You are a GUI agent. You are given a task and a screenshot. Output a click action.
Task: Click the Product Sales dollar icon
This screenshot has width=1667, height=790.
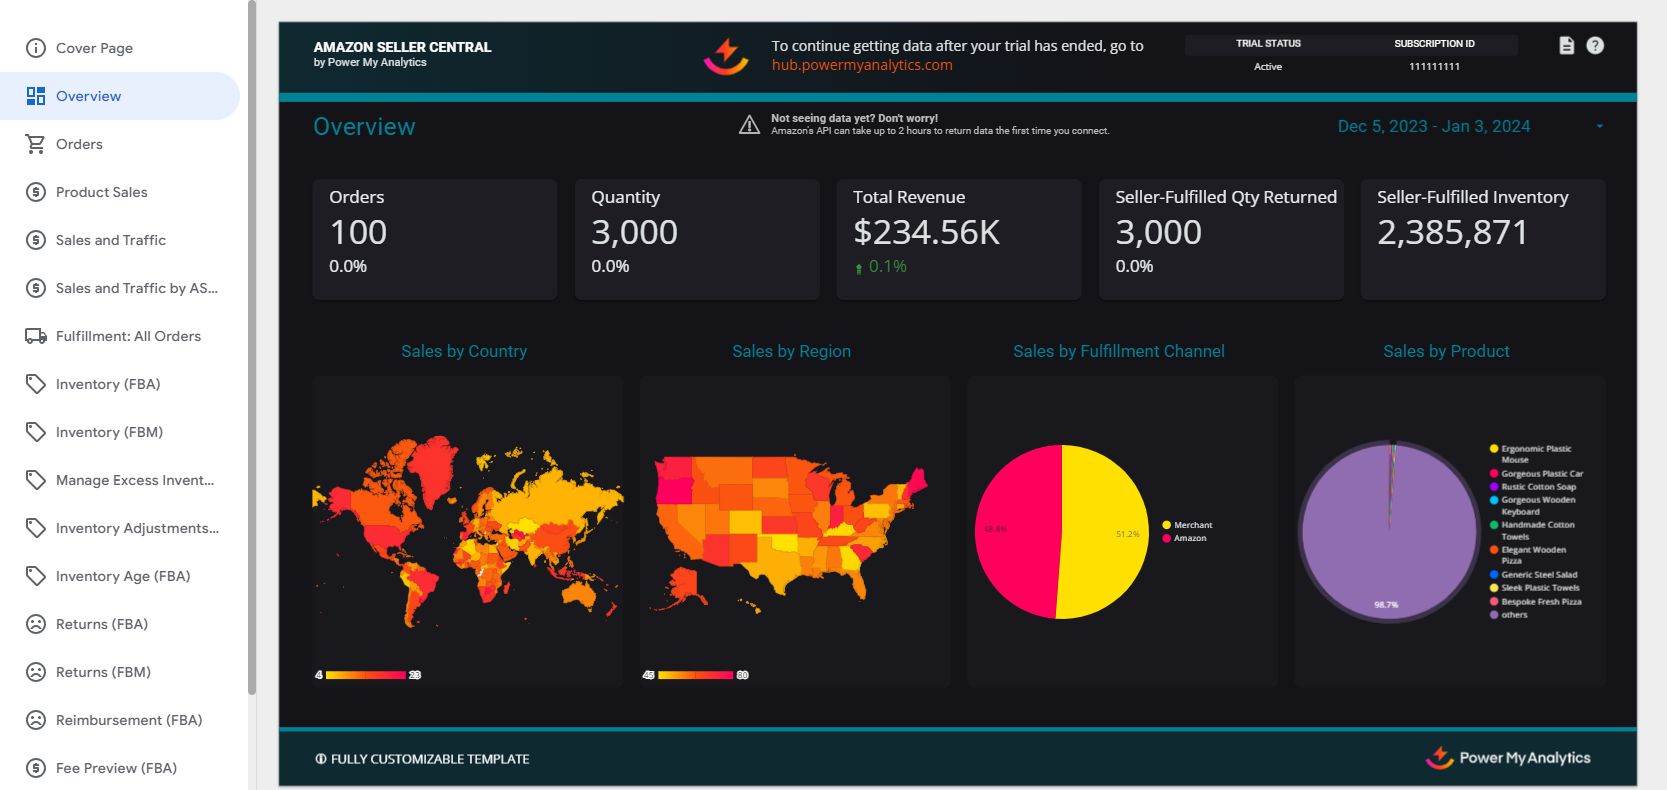coord(36,192)
